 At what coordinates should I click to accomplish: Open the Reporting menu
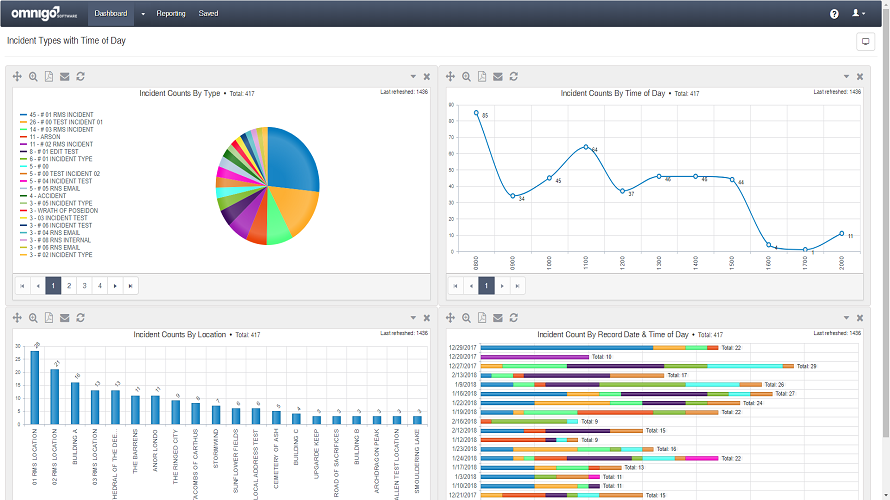click(x=171, y=14)
